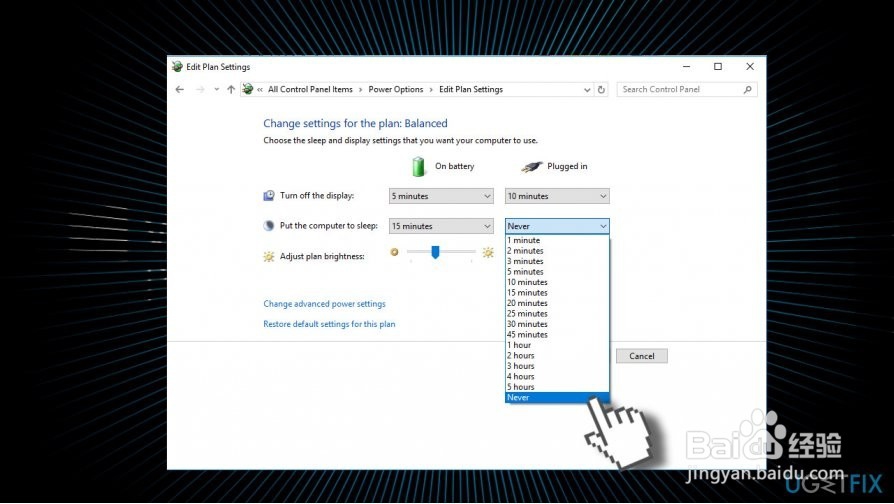
Task: Click the plan brightness slider handle
Action: (x=436, y=252)
